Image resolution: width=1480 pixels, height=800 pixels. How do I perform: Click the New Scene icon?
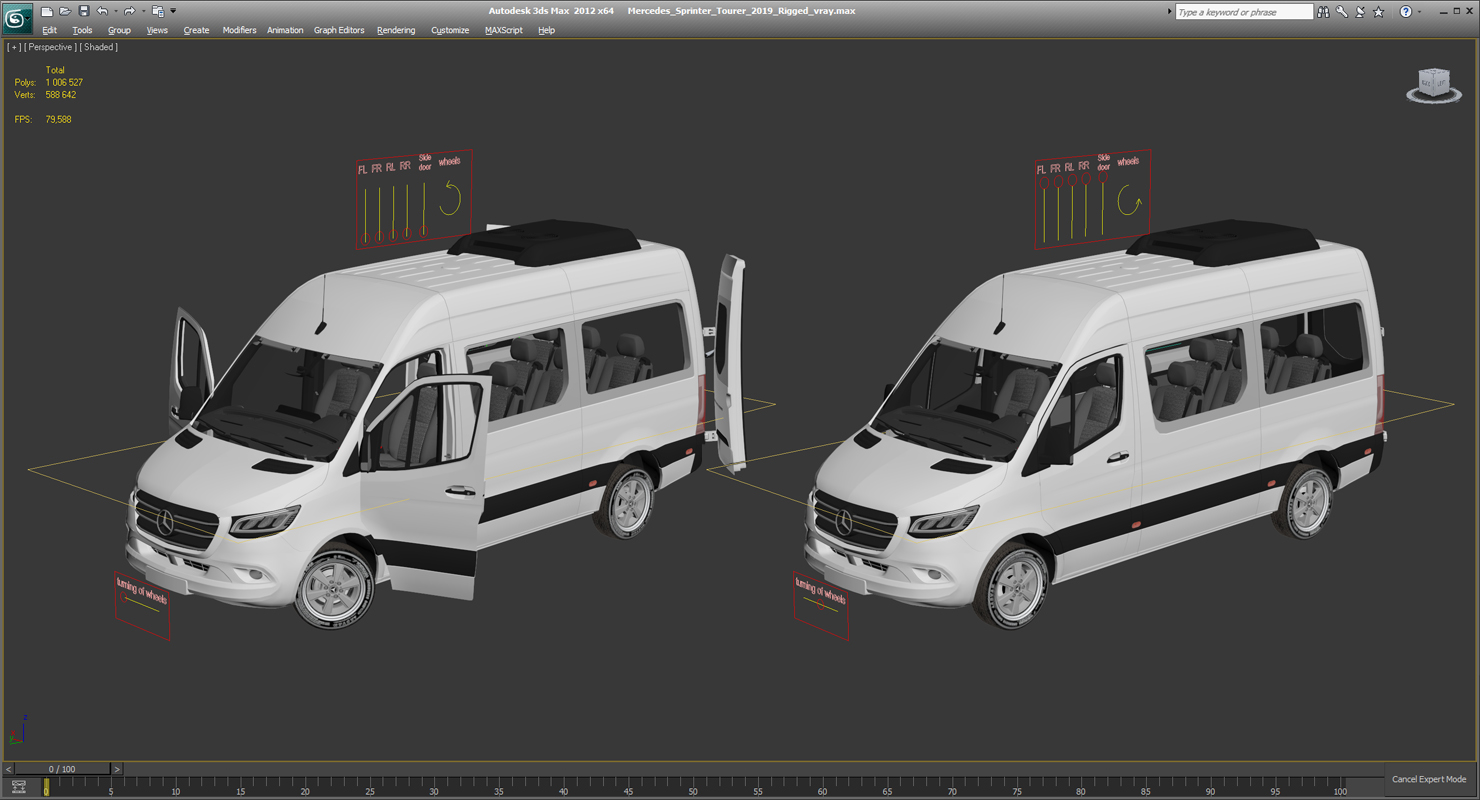[x=46, y=11]
